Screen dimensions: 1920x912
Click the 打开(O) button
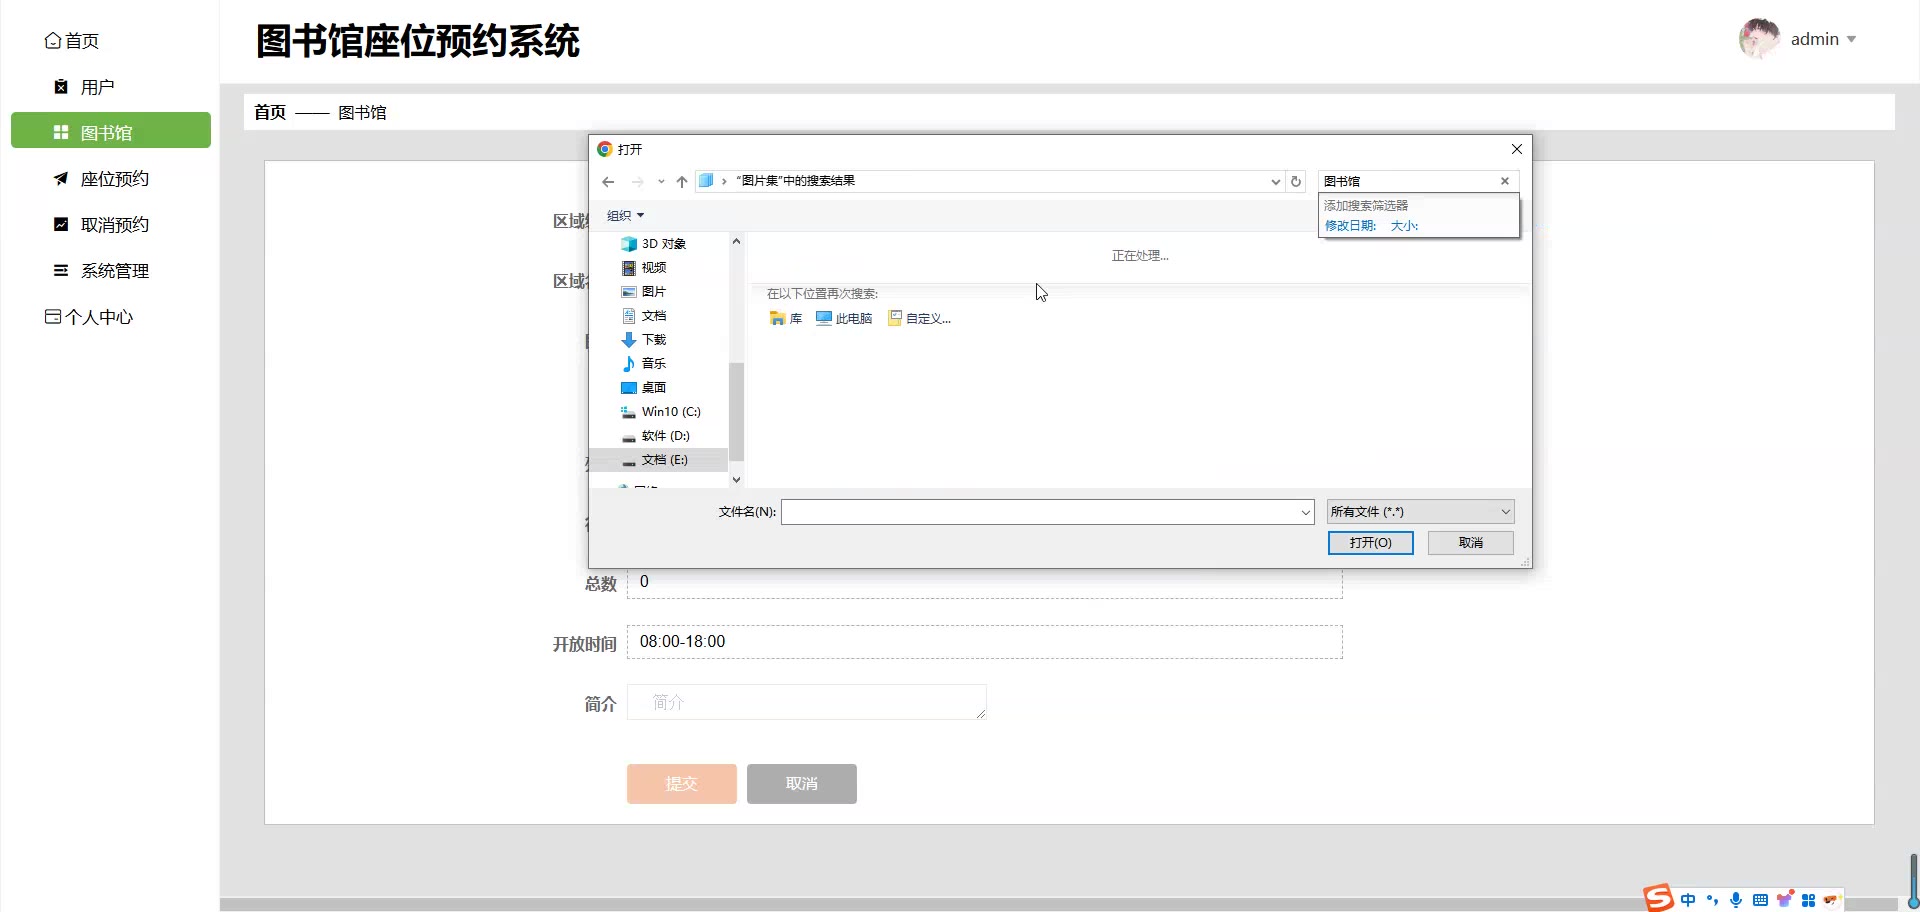pos(1370,543)
